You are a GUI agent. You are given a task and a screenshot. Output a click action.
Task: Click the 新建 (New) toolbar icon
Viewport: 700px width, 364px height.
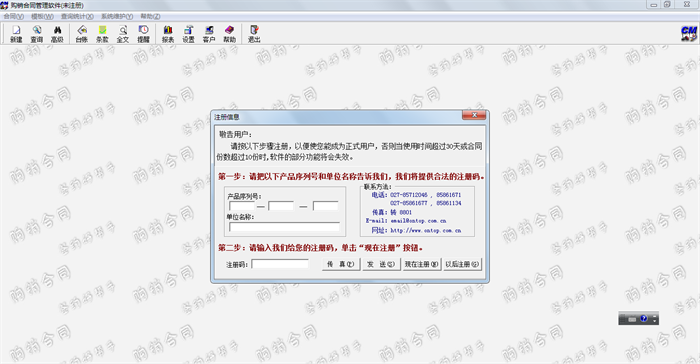[16, 33]
